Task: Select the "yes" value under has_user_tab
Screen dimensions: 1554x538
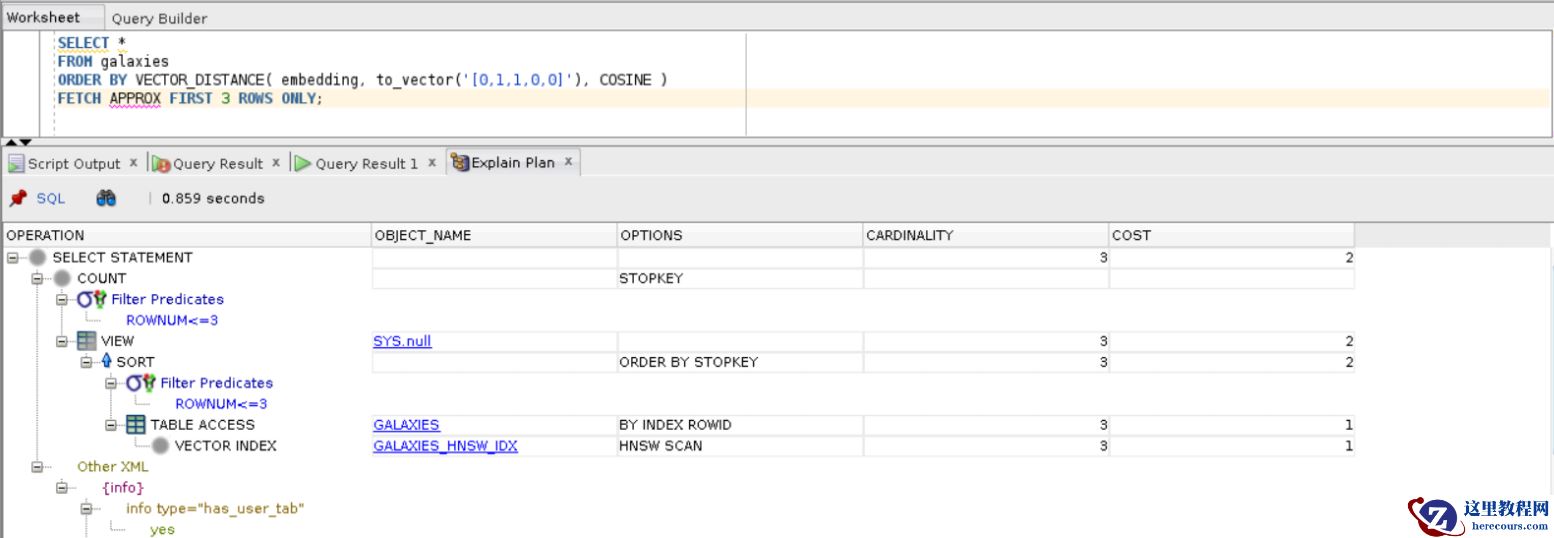Action: click(162, 529)
